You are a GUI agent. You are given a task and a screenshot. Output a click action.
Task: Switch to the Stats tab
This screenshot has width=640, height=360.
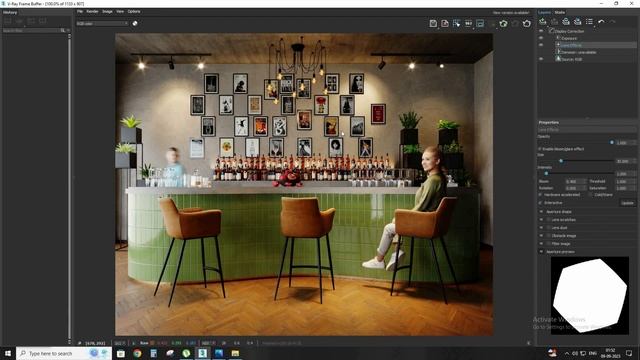[560, 12]
